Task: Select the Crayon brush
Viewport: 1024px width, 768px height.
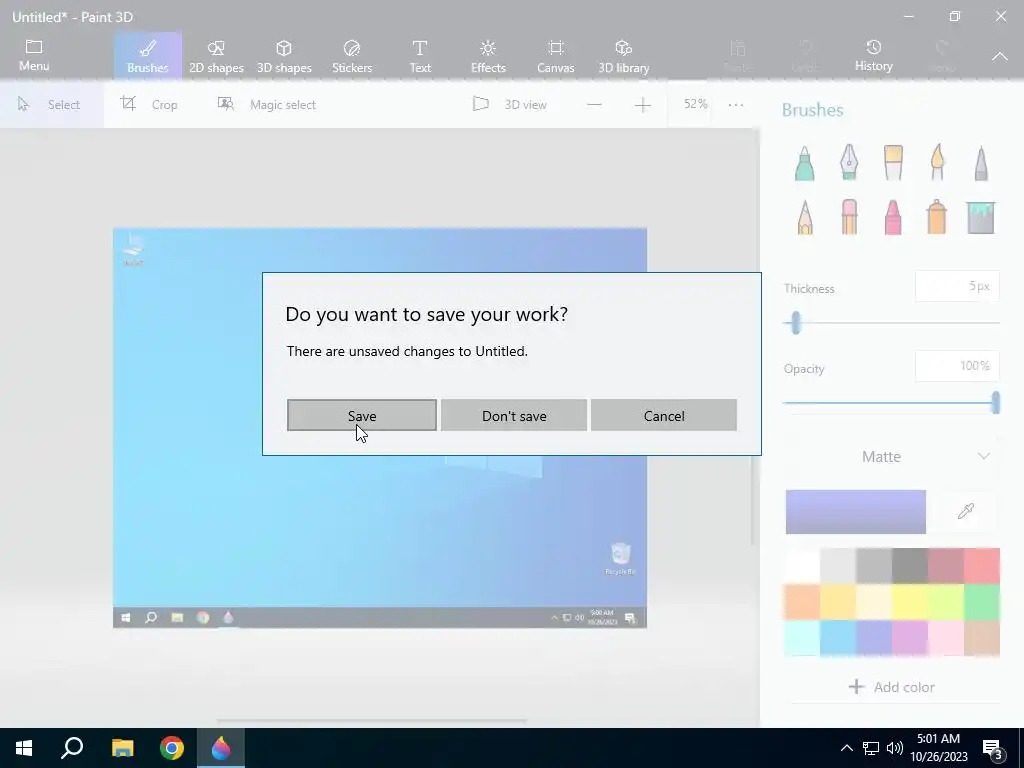Action: click(893, 217)
